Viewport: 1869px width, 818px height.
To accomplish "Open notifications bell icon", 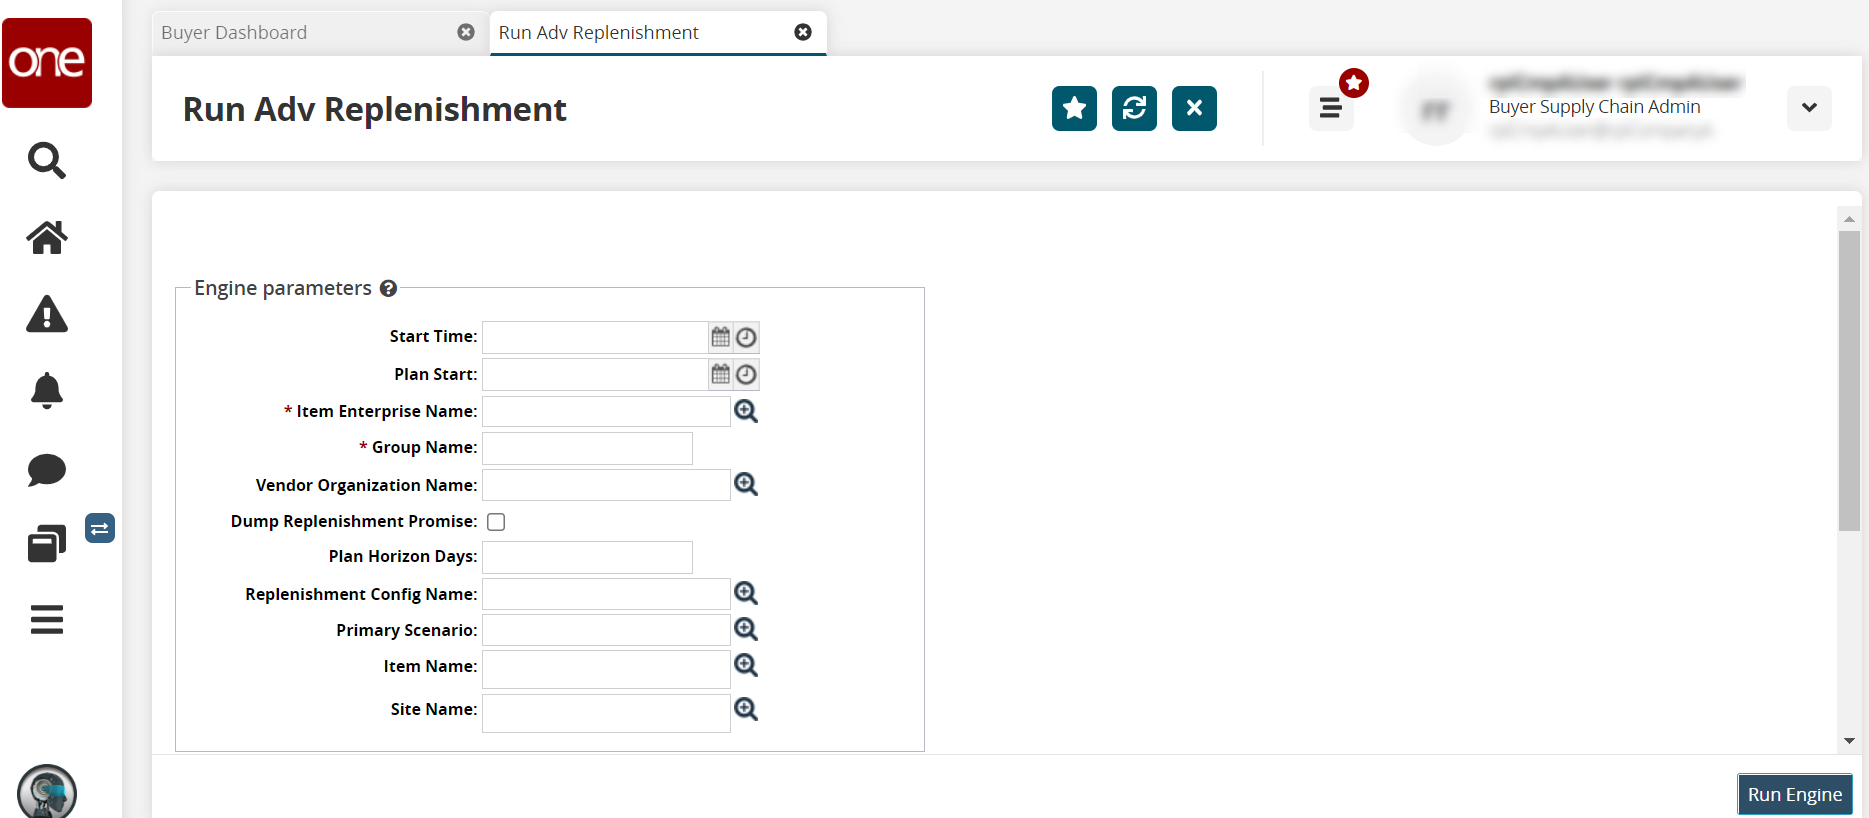I will 47,390.
